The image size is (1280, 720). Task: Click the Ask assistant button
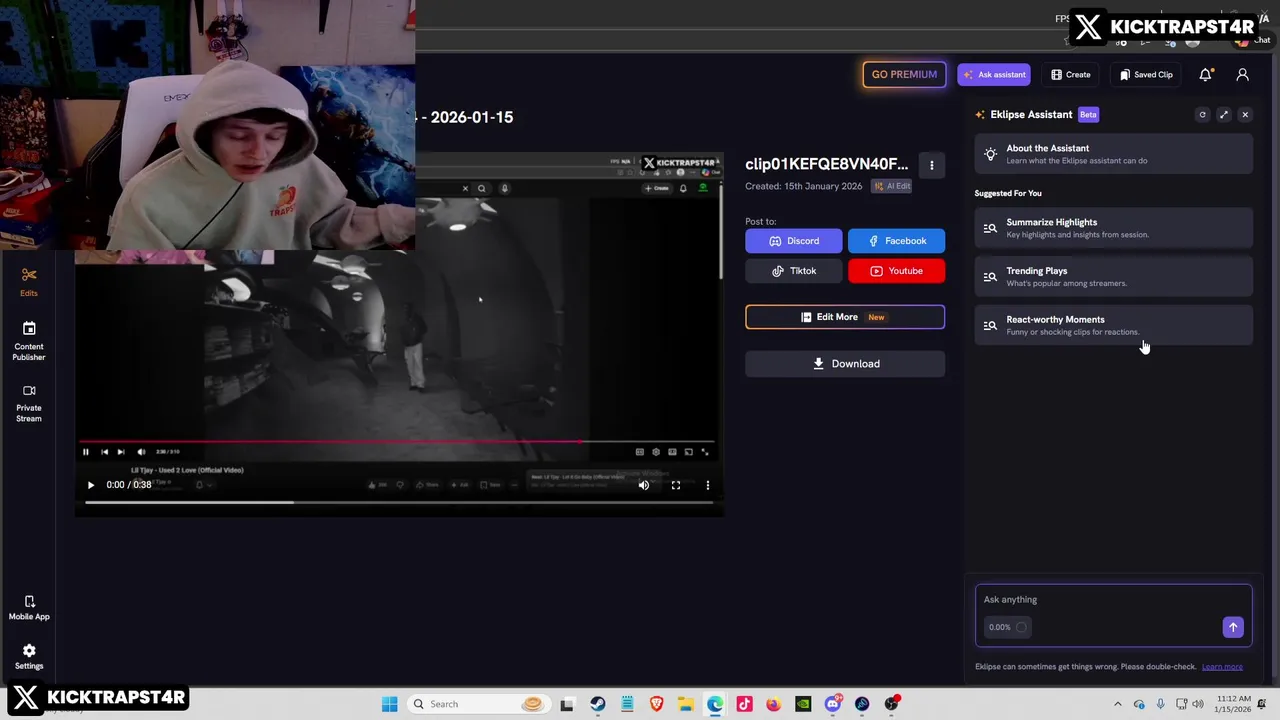pyautogui.click(x=994, y=74)
